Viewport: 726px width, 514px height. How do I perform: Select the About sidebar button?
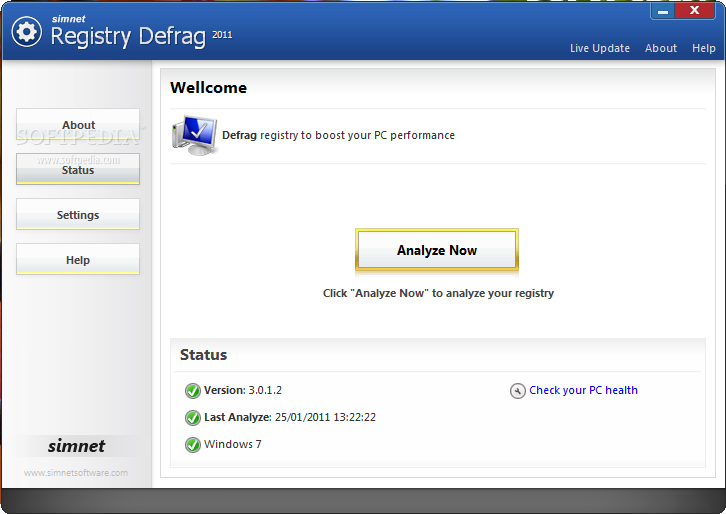coord(78,124)
